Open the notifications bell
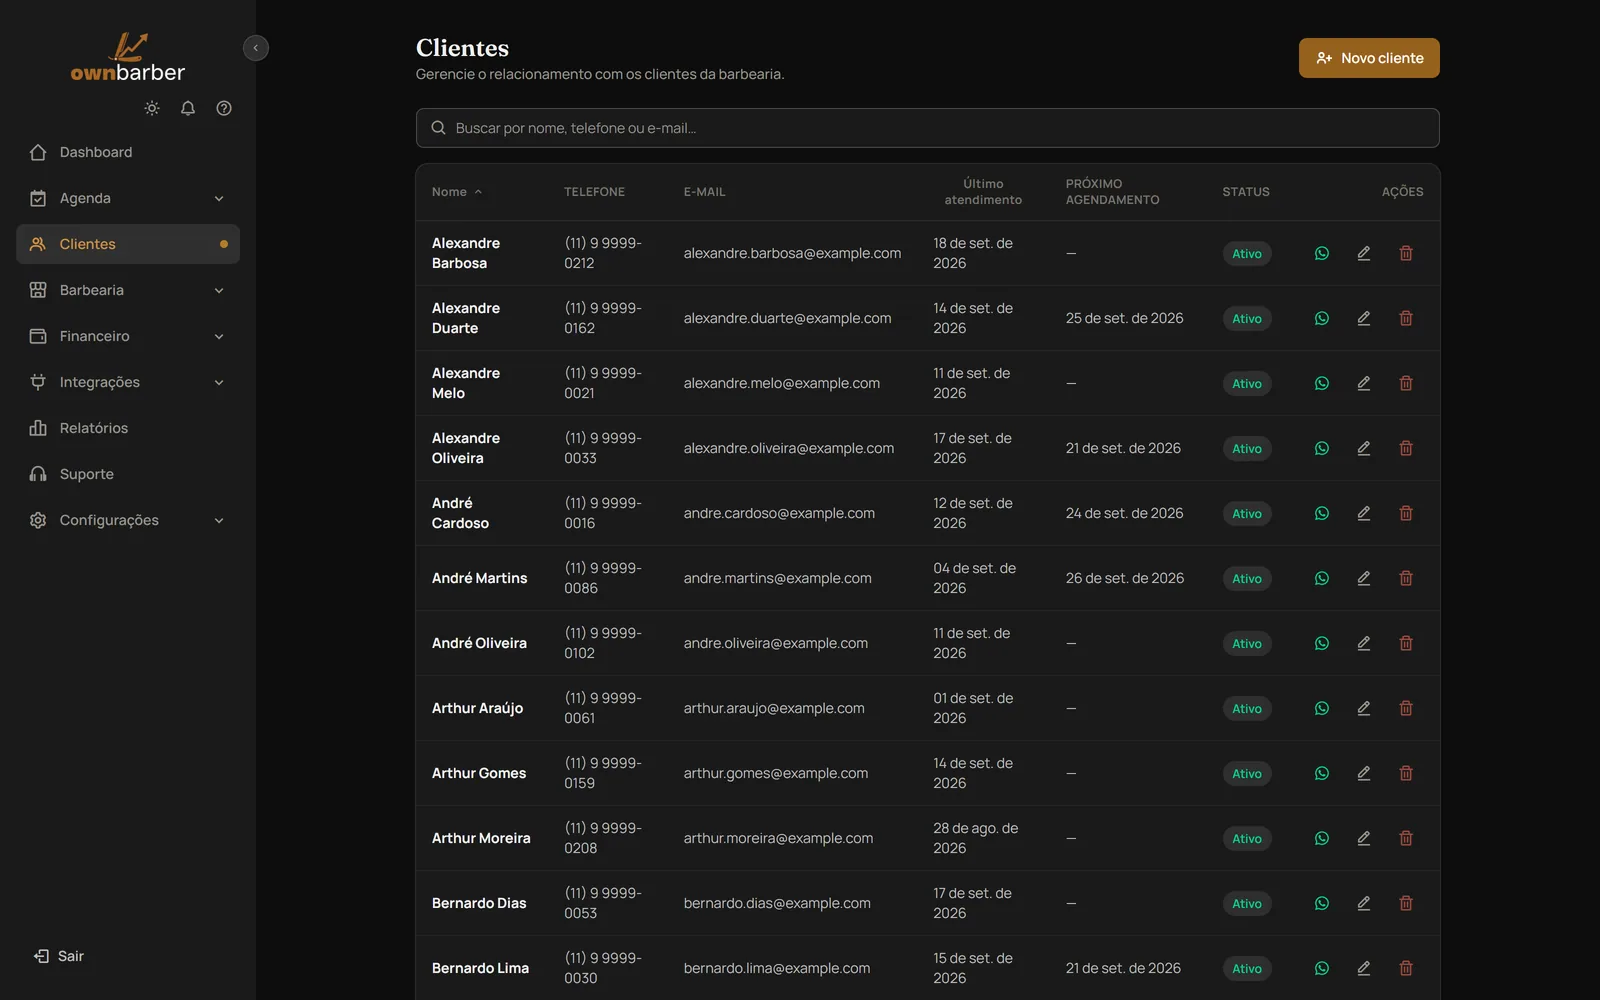 188,108
